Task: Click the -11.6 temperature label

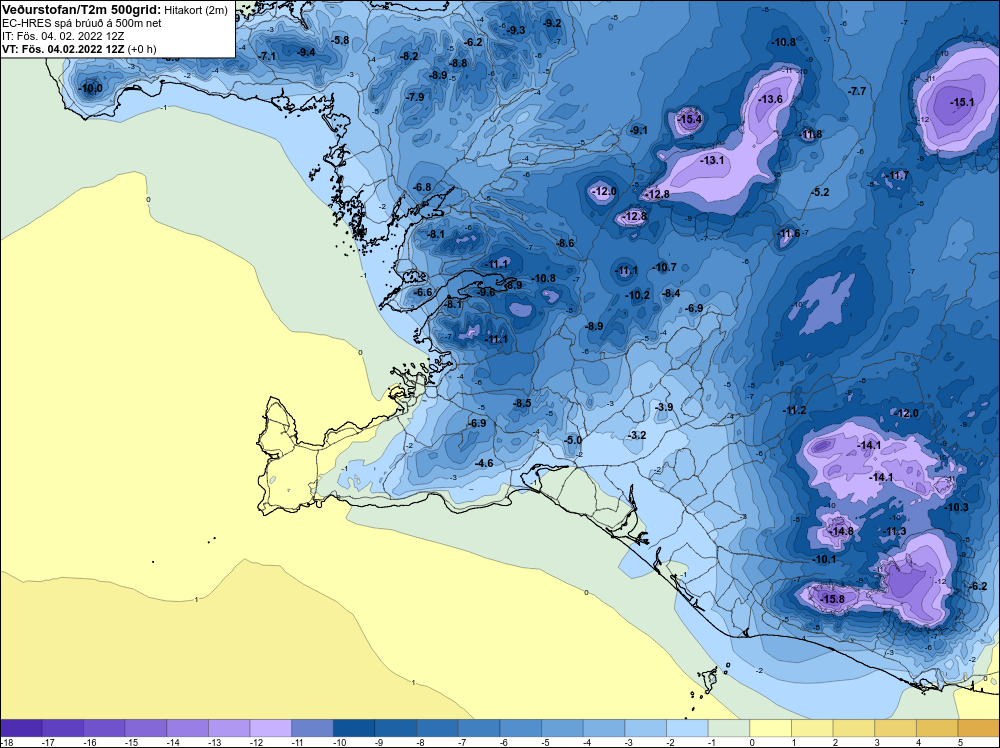Action: [x=788, y=233]
